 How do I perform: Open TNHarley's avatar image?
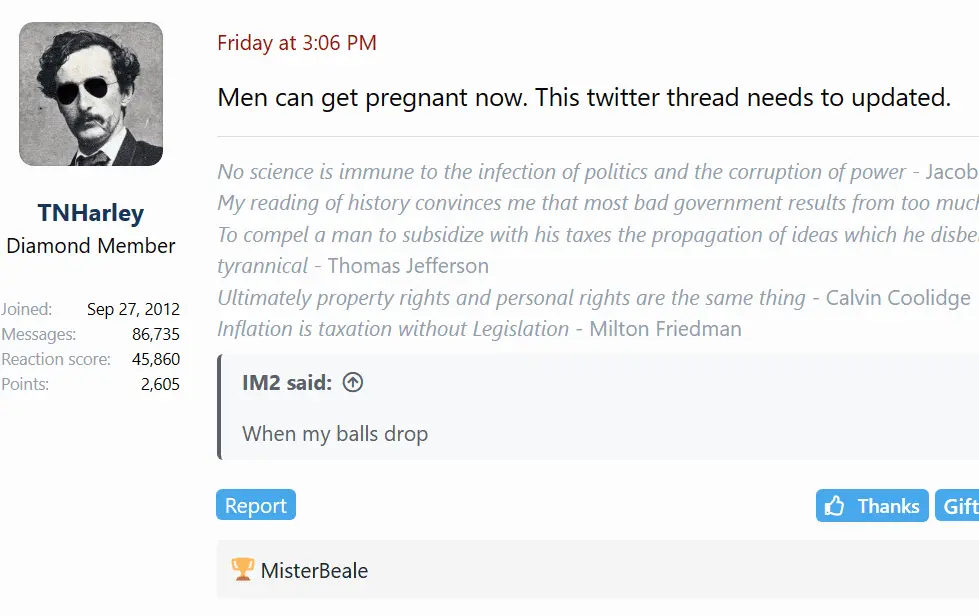[91, 94]
